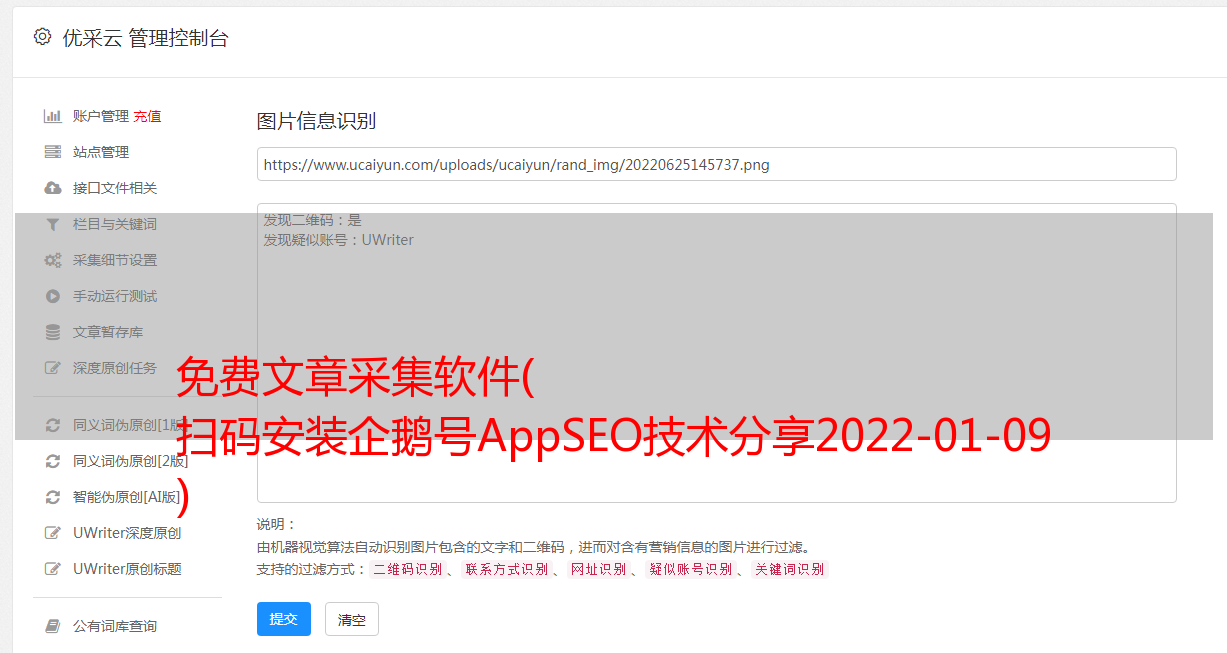Click the bar chart icon for 账户管理
Image resolution: width=1227 pixels, height=653 pixels.
[x=53, y=116]
